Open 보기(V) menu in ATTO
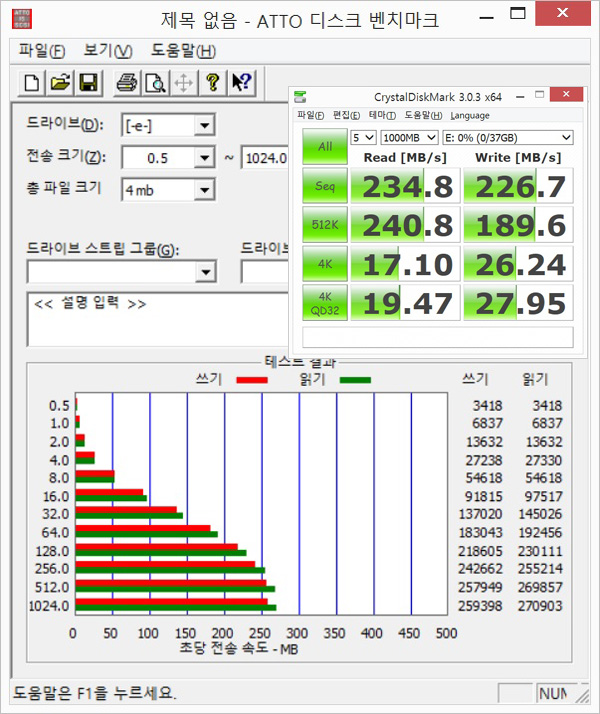Viewport: 600px width, 714px height. [108, 50]
